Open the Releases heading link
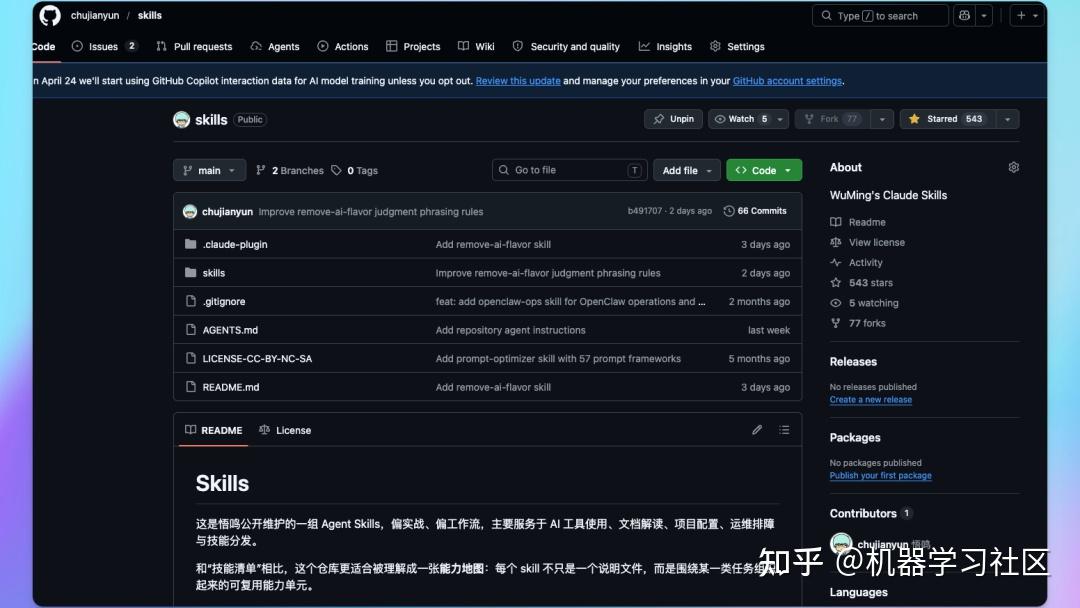This screenshot has width=1080, height=608. point(853,361)
